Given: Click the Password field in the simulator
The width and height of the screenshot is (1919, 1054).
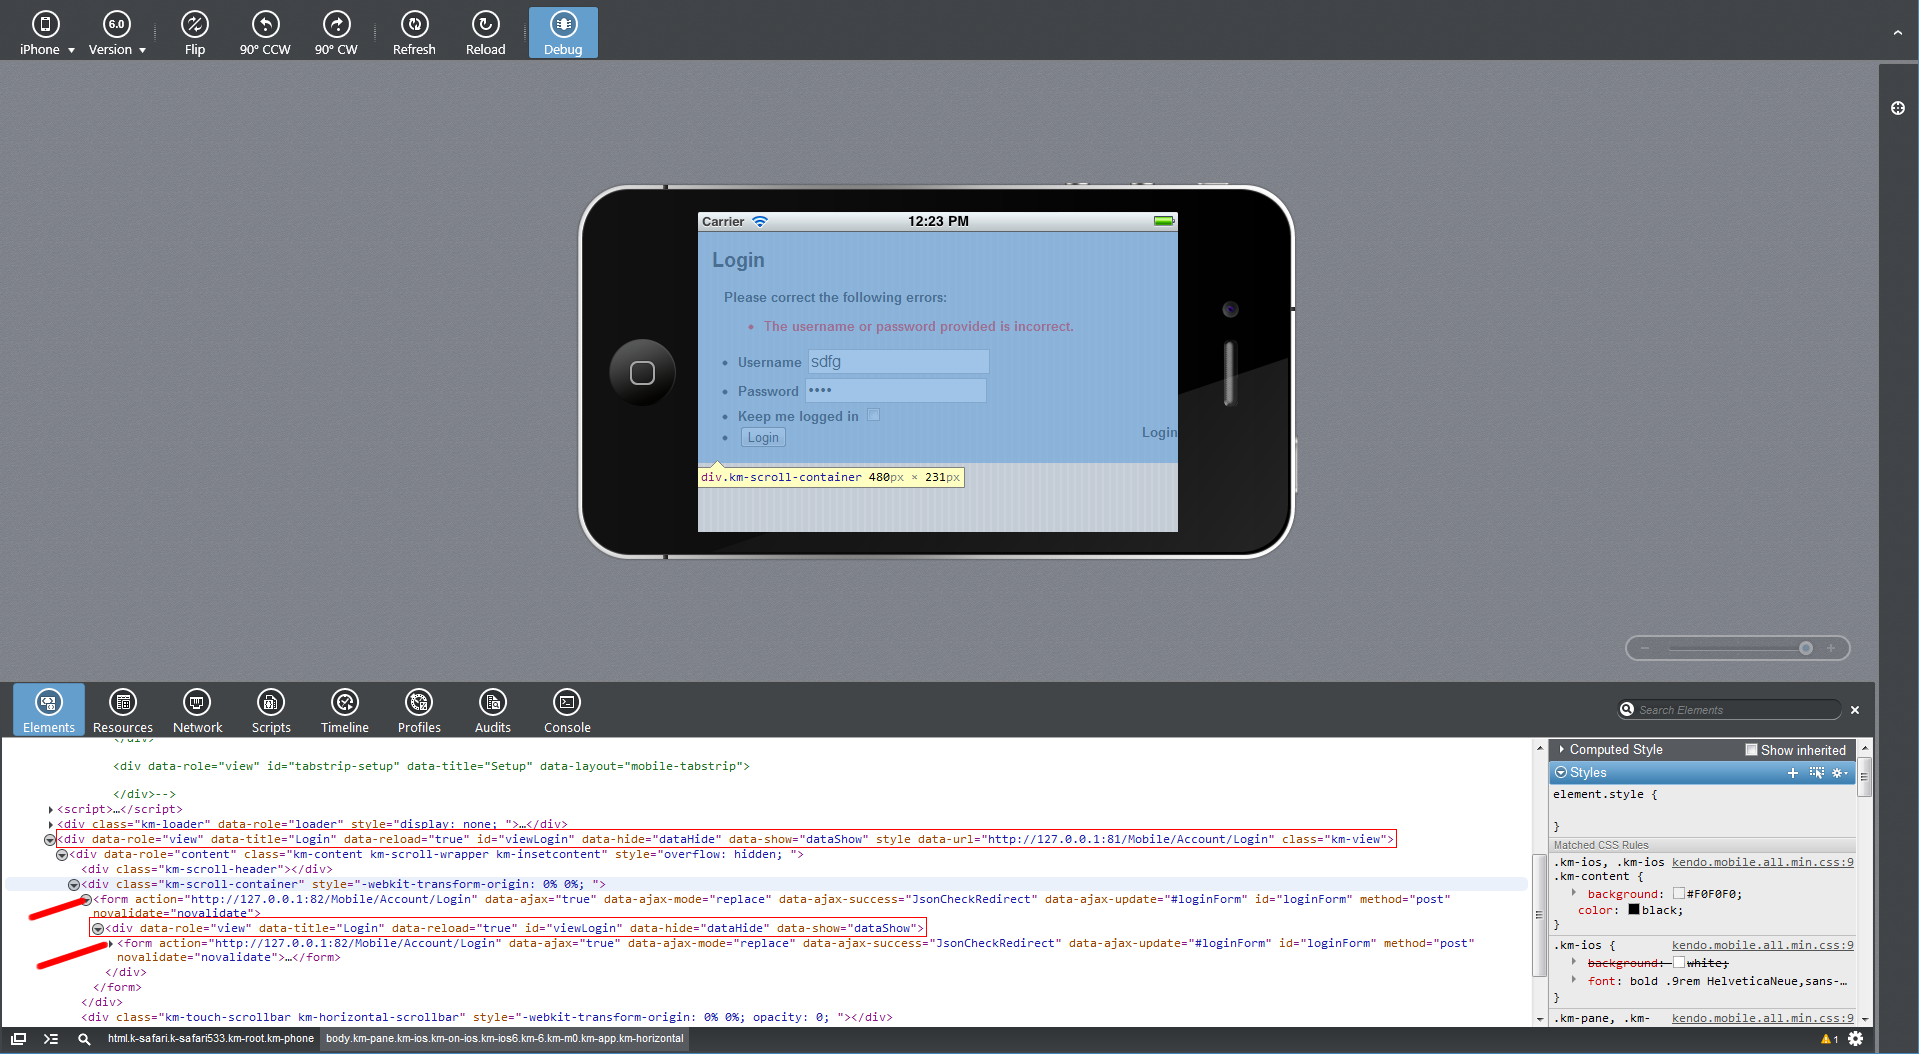Looking at the screenshot, I should pos(896,391).
